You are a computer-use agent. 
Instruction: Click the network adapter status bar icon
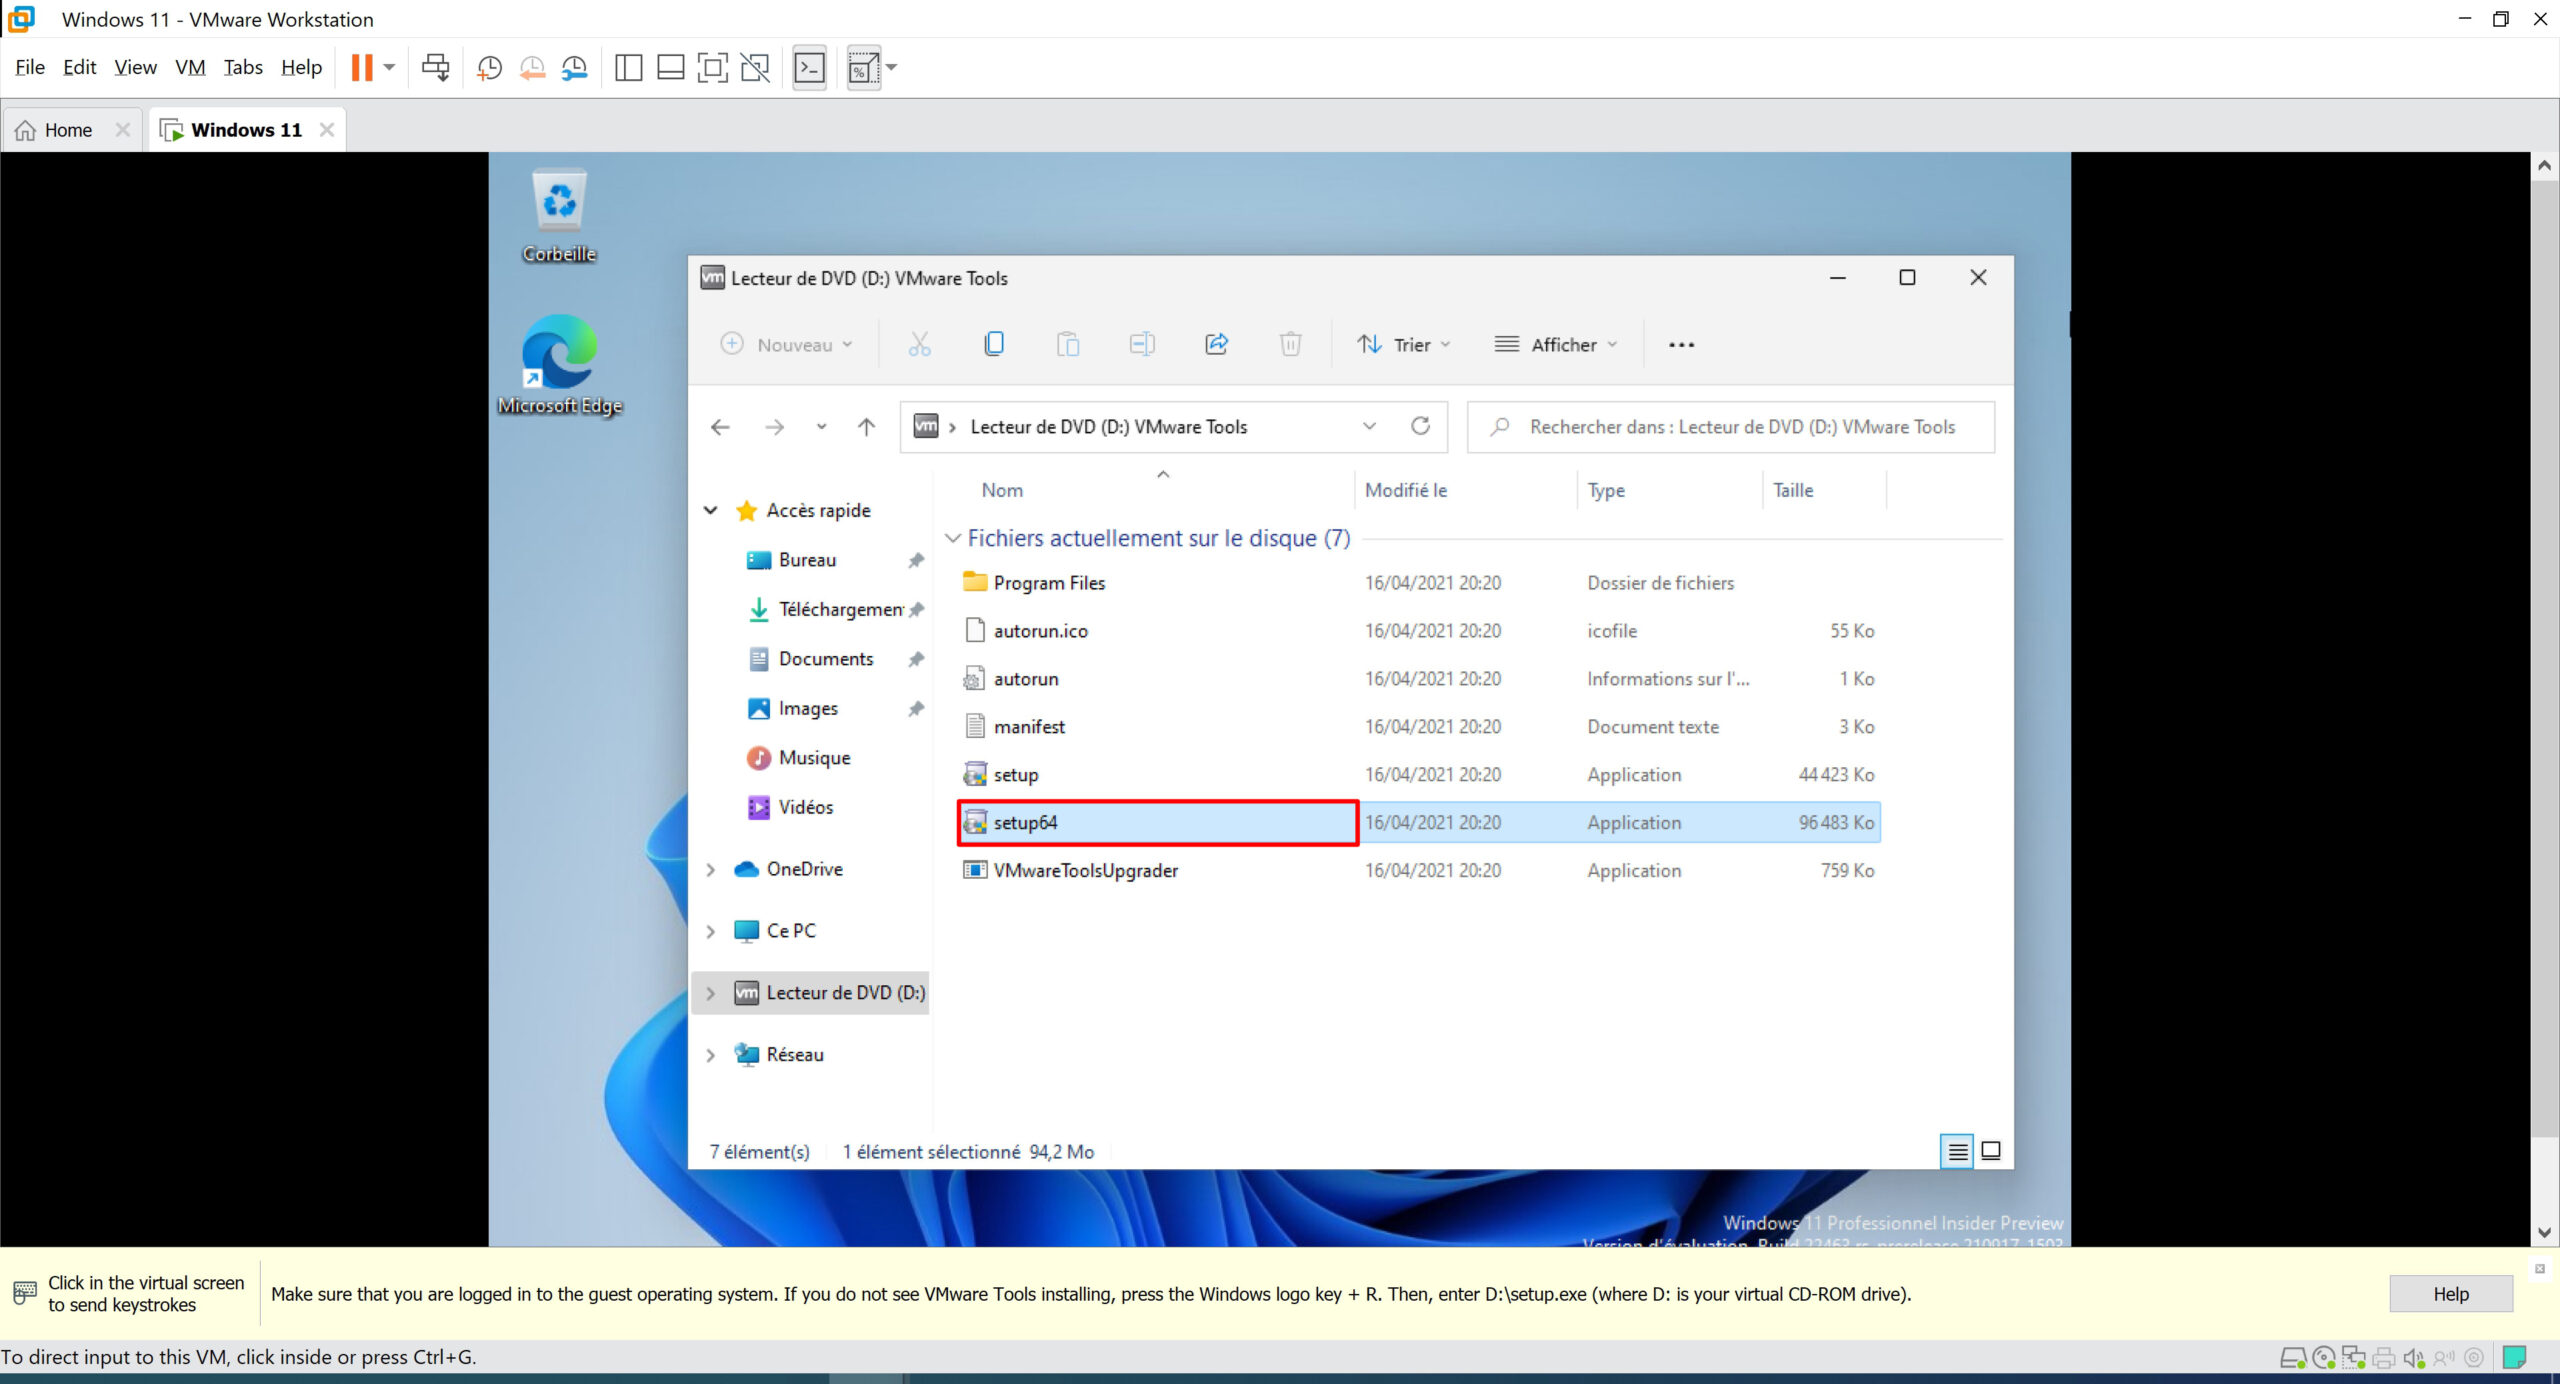coord(2354,1357)
